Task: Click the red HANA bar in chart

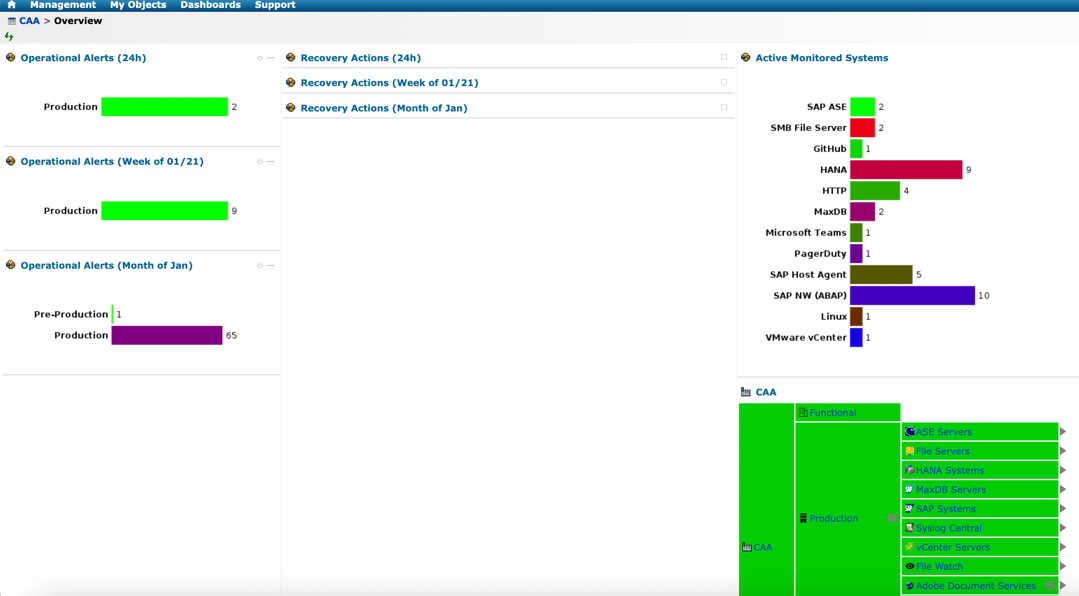Action: pyautogui.click(x=906, y=169)
